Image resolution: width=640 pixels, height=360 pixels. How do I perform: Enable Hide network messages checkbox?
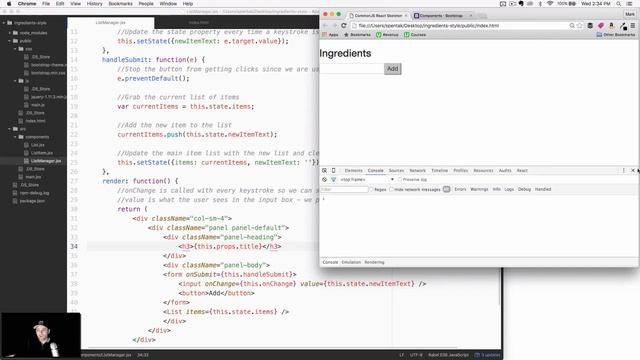point(391,189)
